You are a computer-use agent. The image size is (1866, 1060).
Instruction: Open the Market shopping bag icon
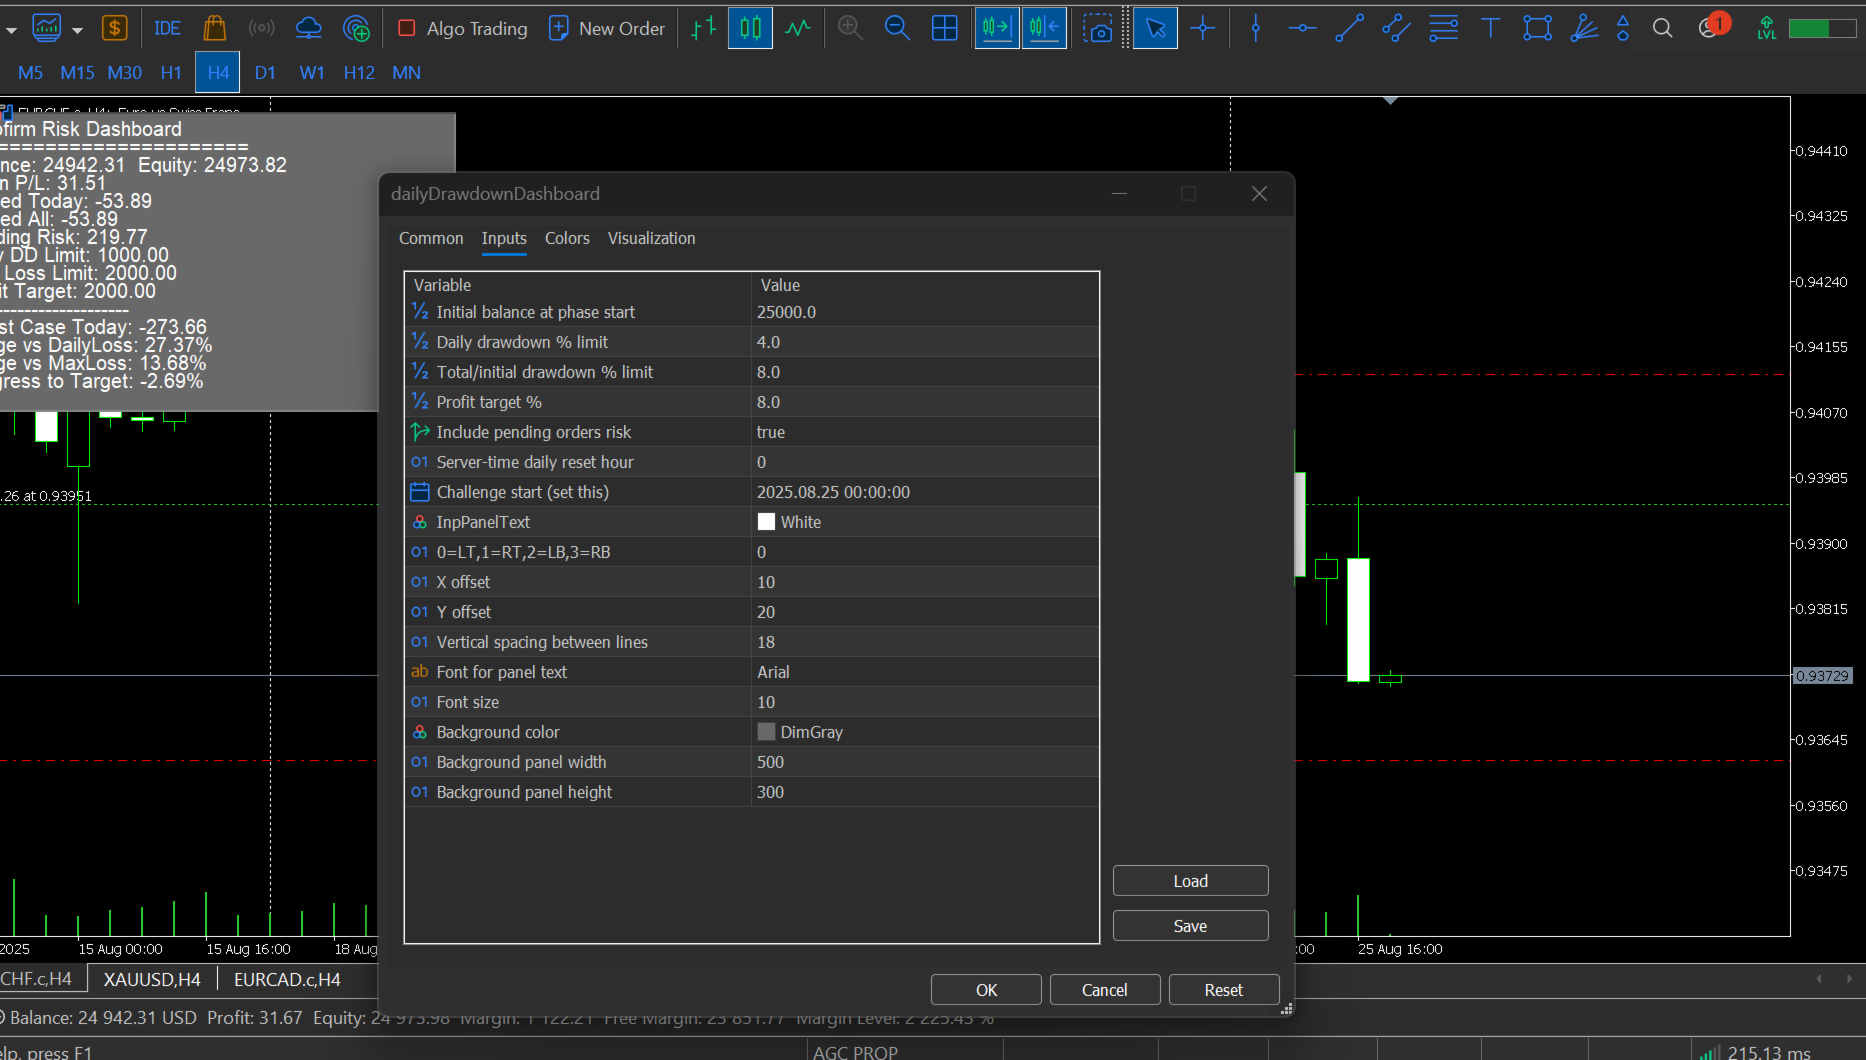click(214, 28)
